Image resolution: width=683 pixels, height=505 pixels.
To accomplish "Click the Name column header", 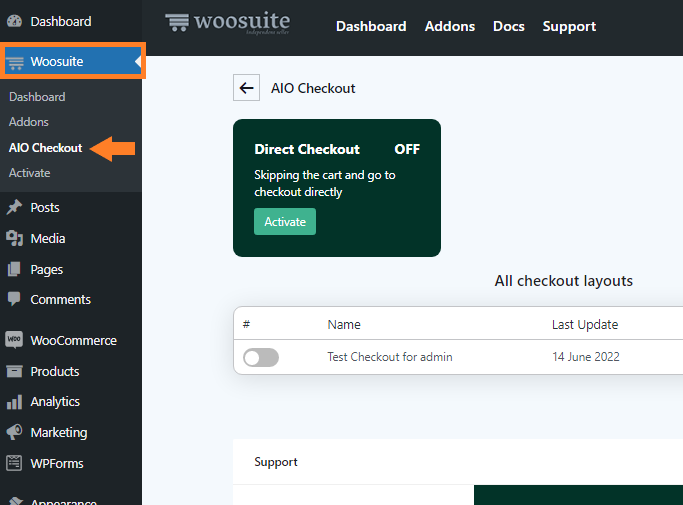I will [344, 325].
